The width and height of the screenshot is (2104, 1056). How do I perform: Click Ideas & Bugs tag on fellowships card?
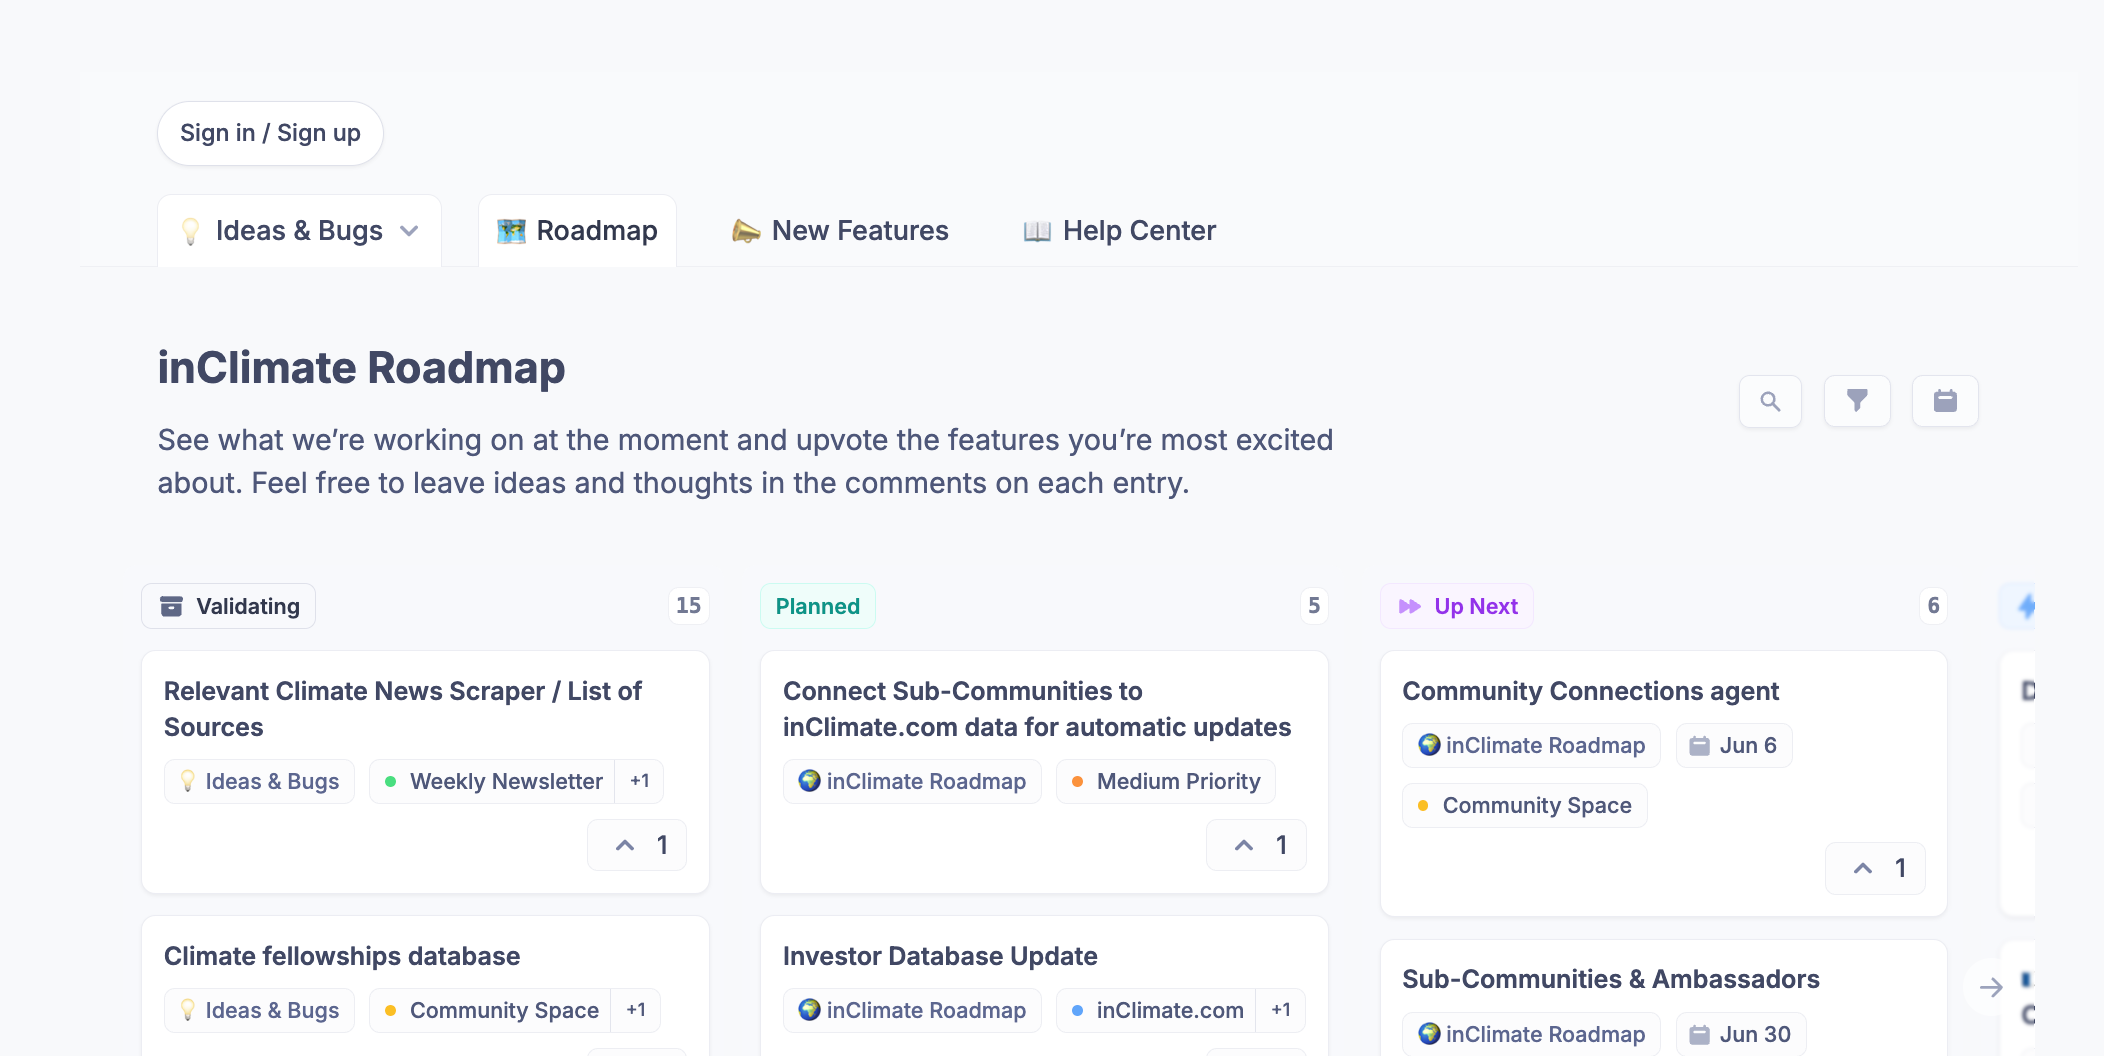[x=259, y=1010]
